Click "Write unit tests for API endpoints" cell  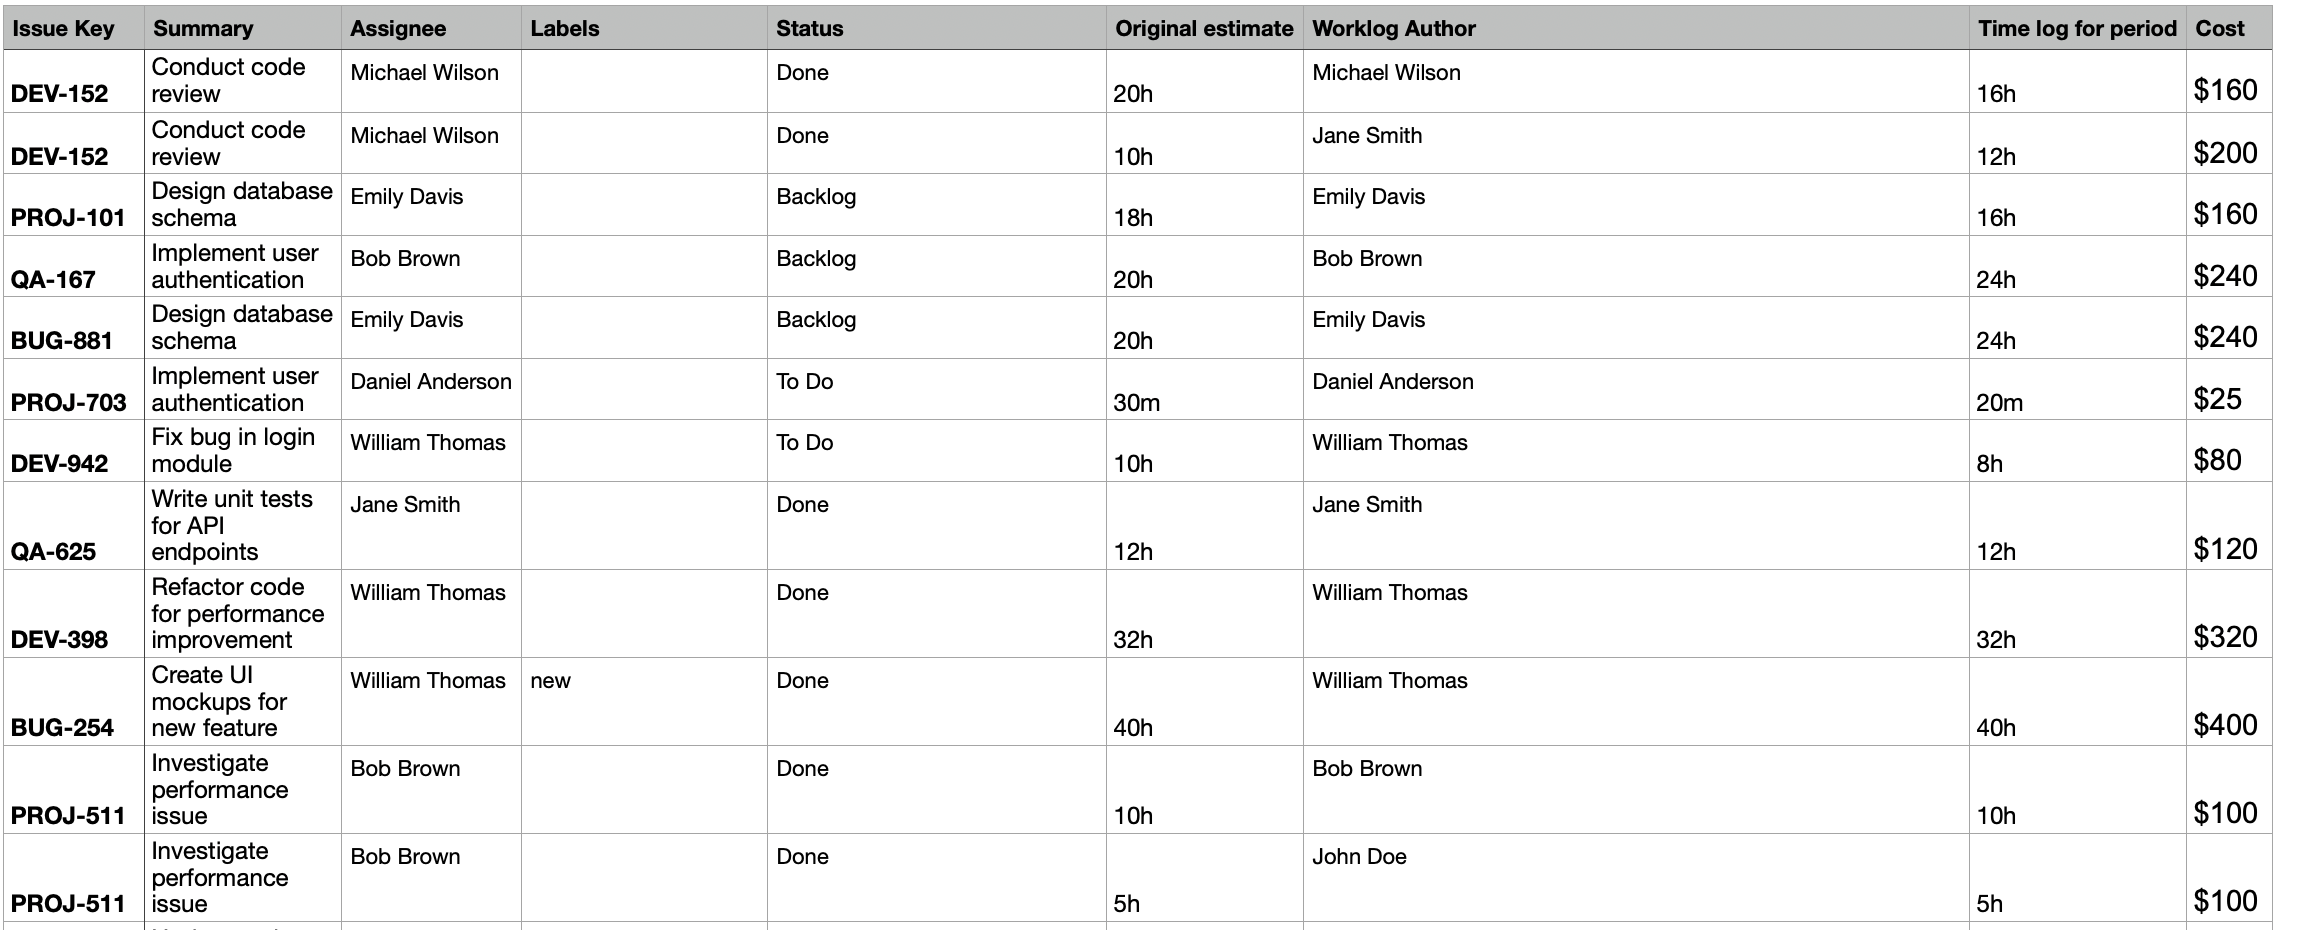232,525
